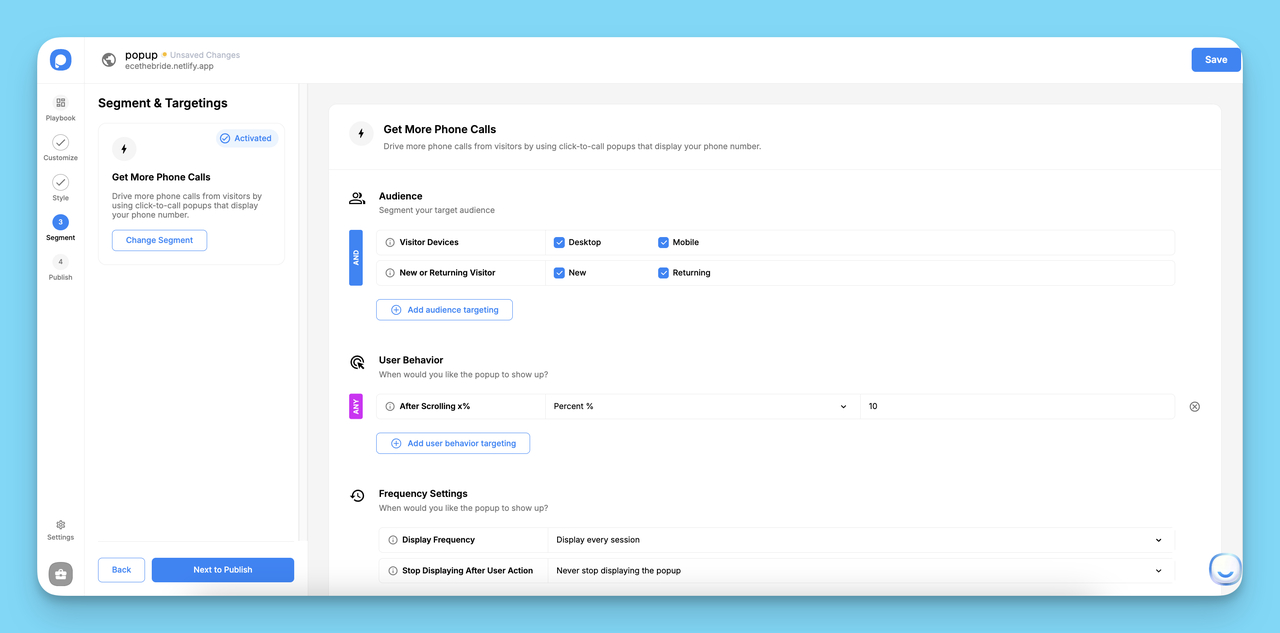
Task: Click the Popupsmart logo icon
Action: (61, 60)
